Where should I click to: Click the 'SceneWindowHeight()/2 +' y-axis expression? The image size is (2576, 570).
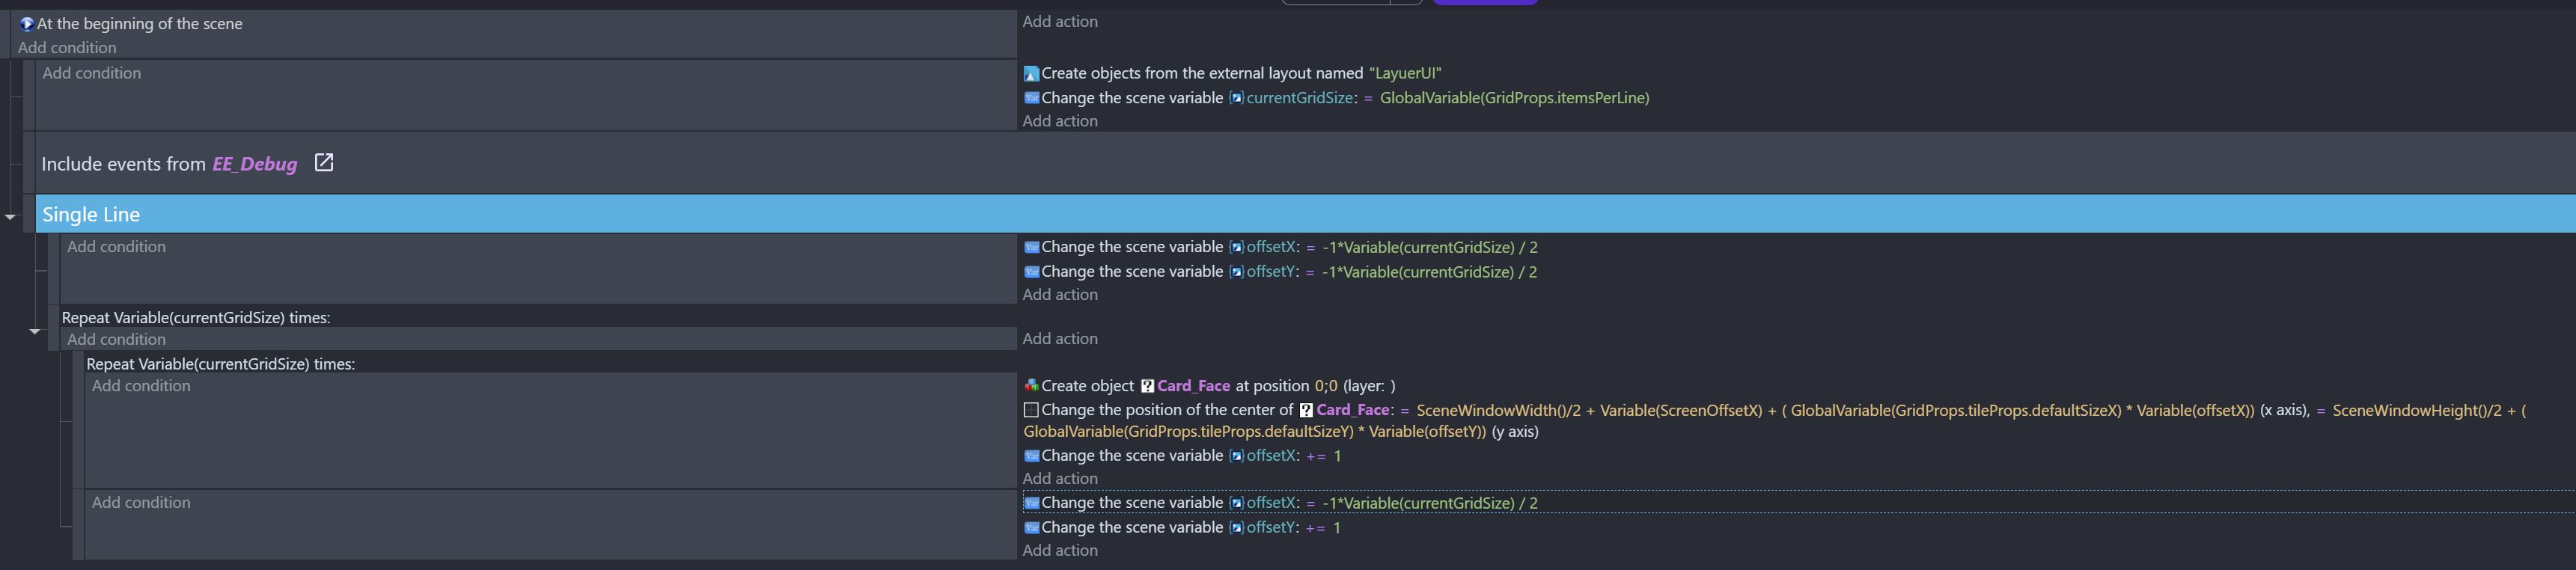(x=2425, y=410)
